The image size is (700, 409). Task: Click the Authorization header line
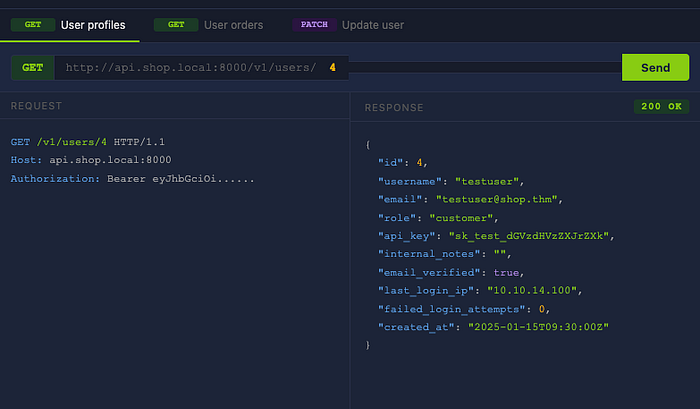[x=133, y=179]
